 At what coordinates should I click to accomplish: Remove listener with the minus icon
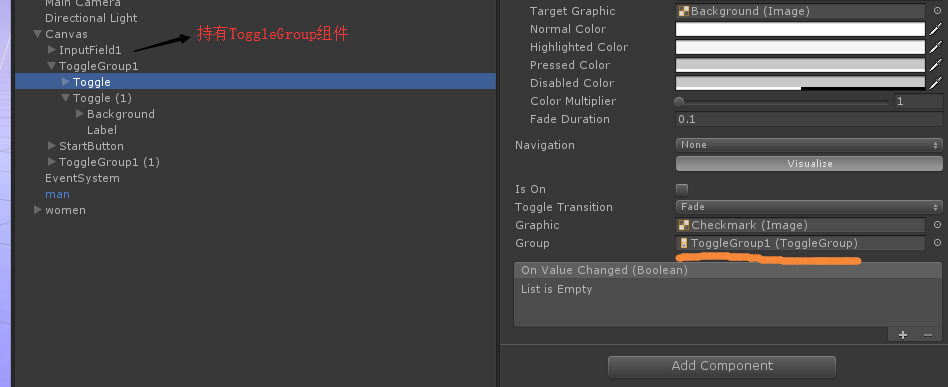pos(928,335)
